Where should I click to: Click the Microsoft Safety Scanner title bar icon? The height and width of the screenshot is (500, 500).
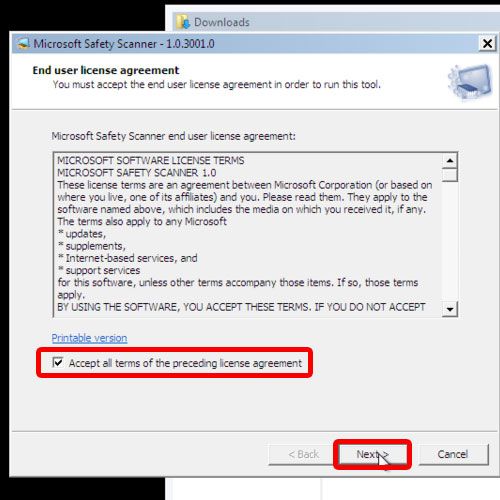point(23,44)
